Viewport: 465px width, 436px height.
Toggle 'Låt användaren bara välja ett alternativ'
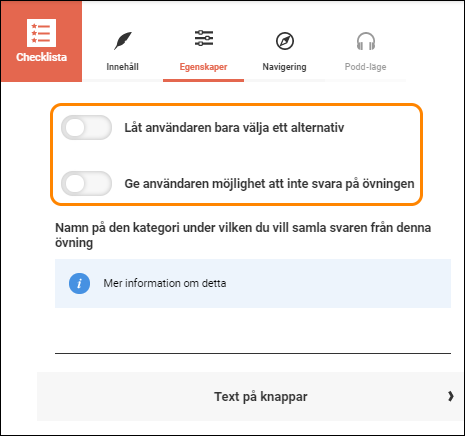[x=86, y=128]
